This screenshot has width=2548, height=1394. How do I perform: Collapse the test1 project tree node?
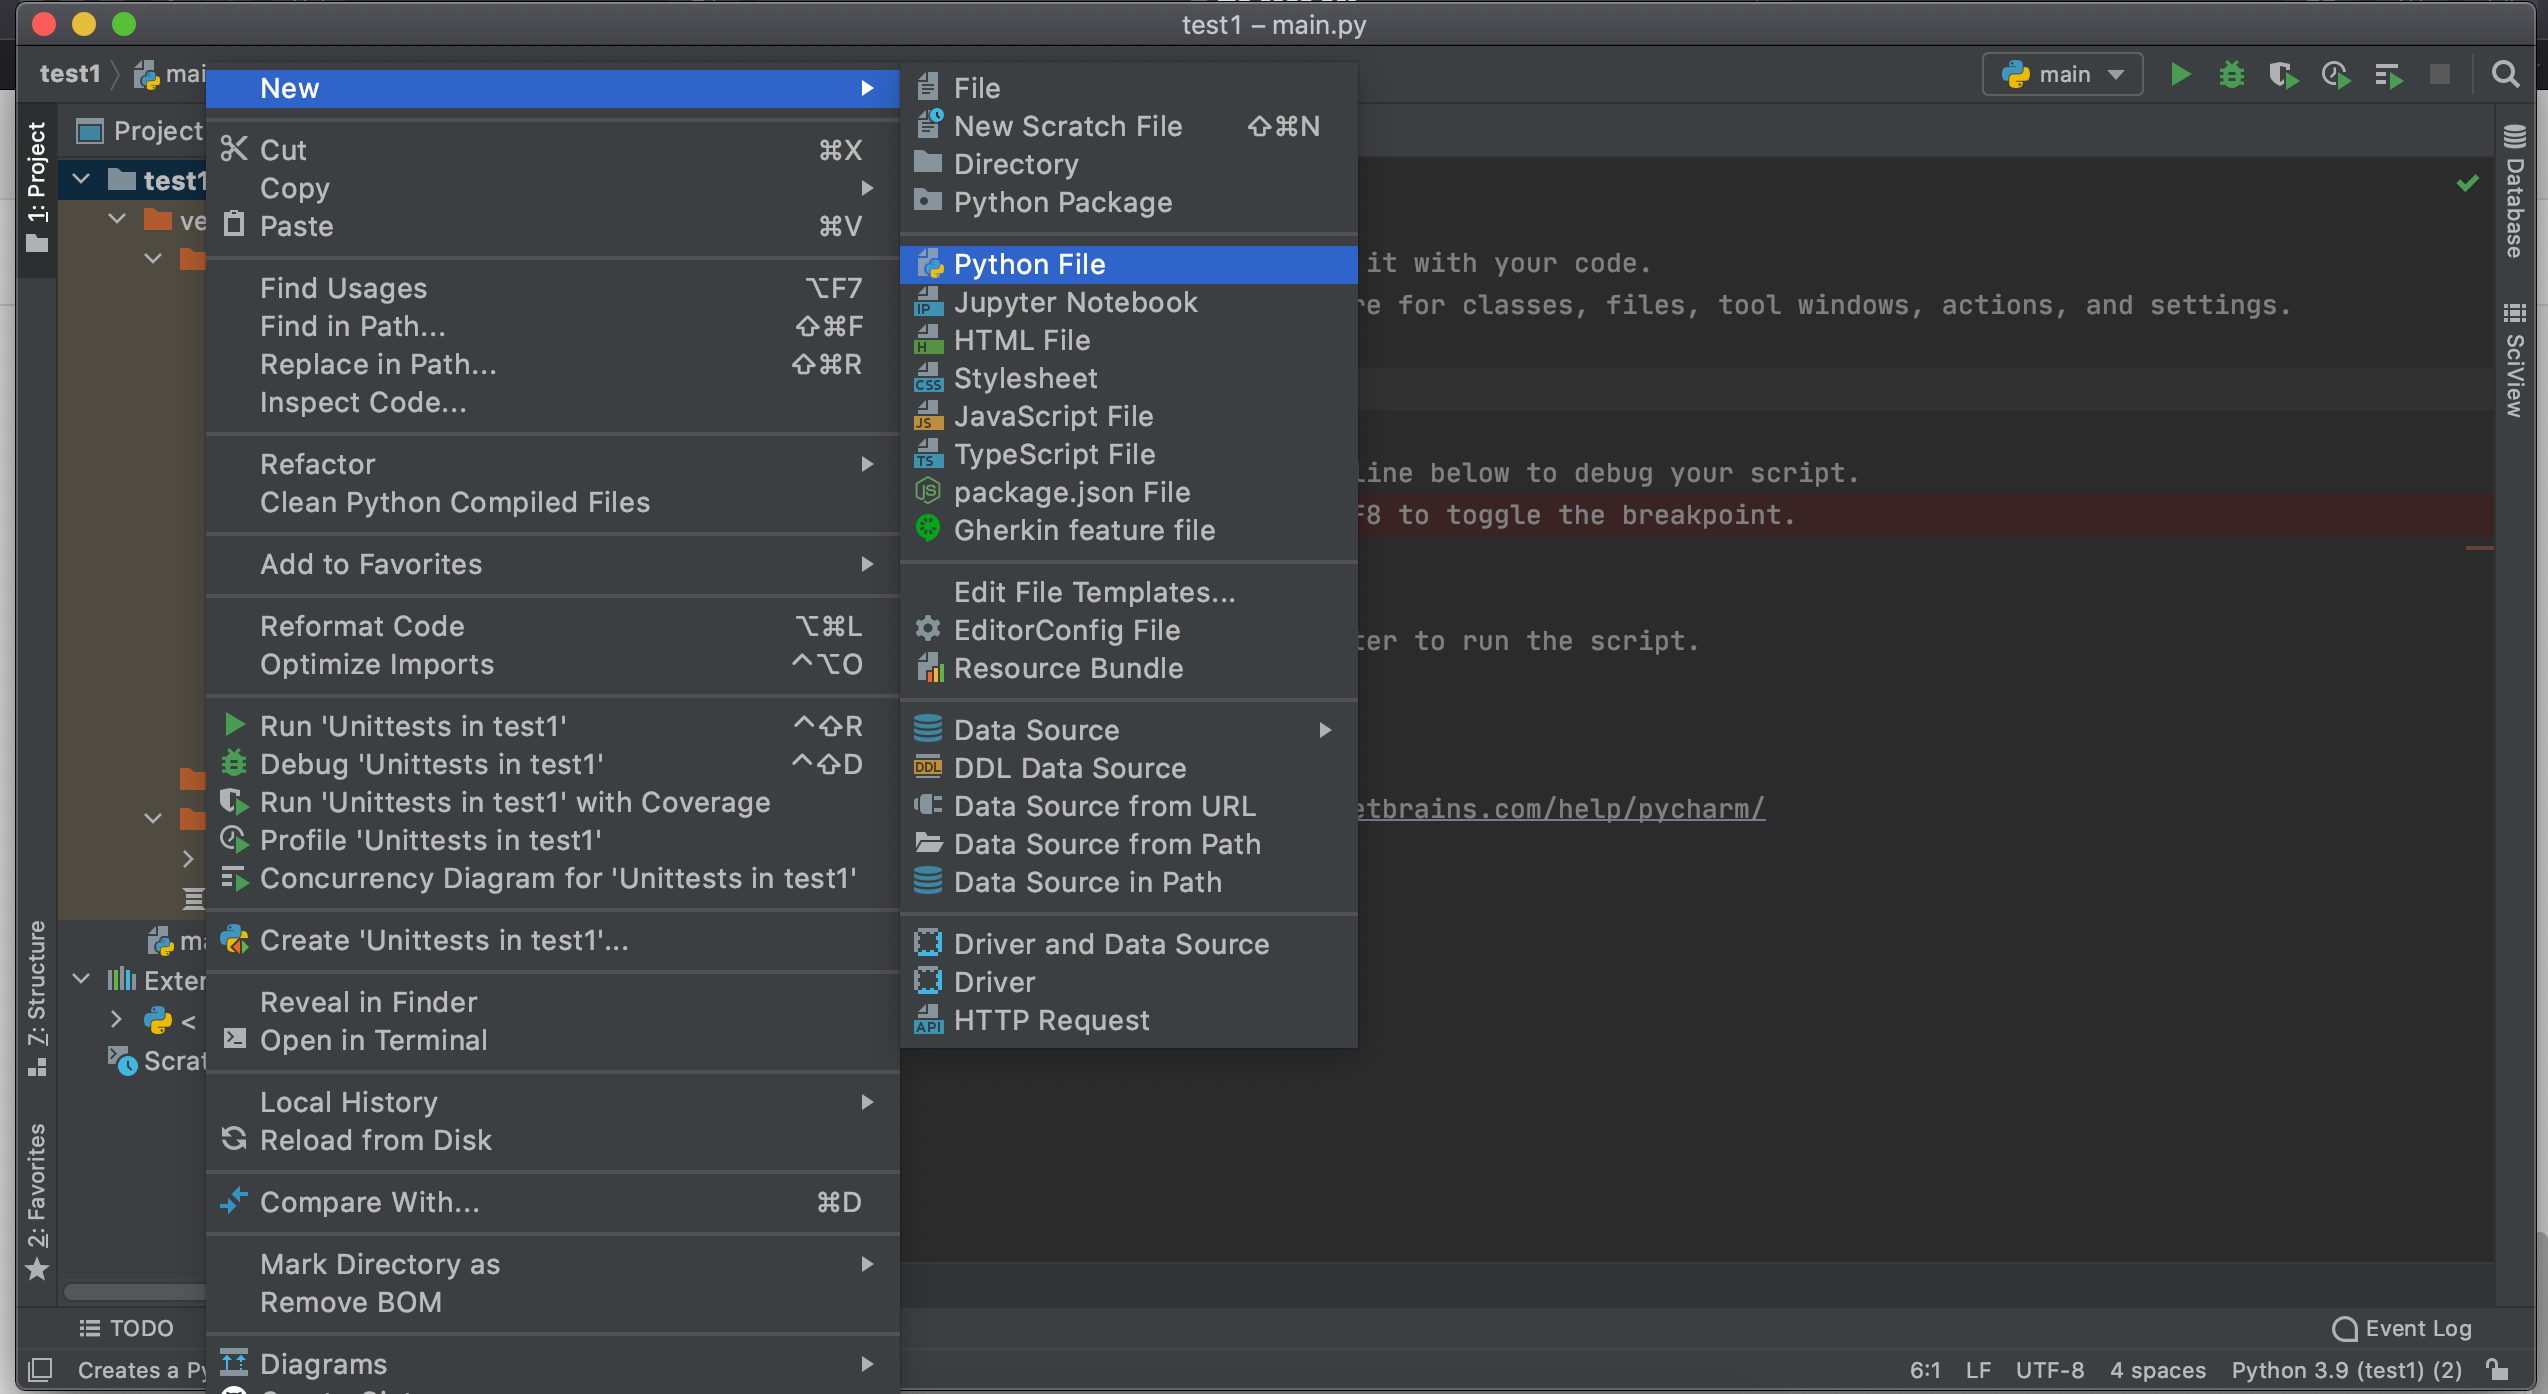tap(82, 180)
